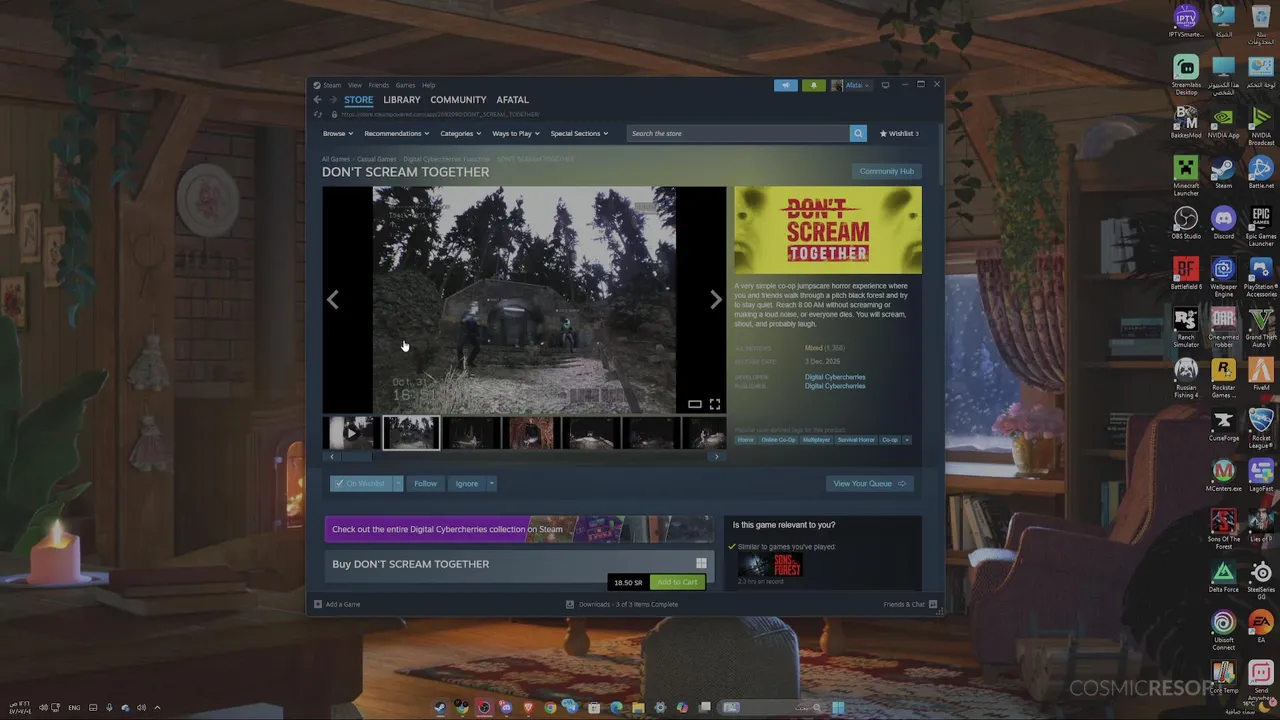Open the Battle.net desktop icon
The image size is (1280, 720).
[x=1261, y=173]
